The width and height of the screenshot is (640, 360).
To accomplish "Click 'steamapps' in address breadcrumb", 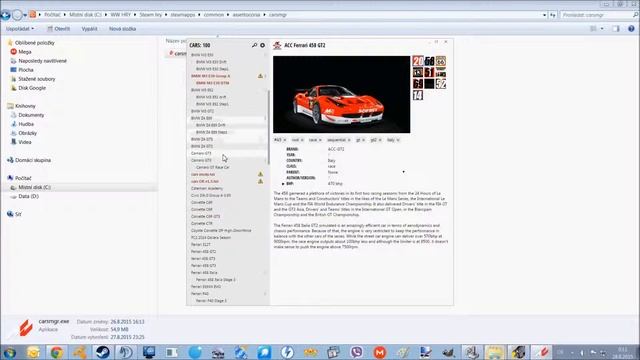I will [x=183, y=15].
